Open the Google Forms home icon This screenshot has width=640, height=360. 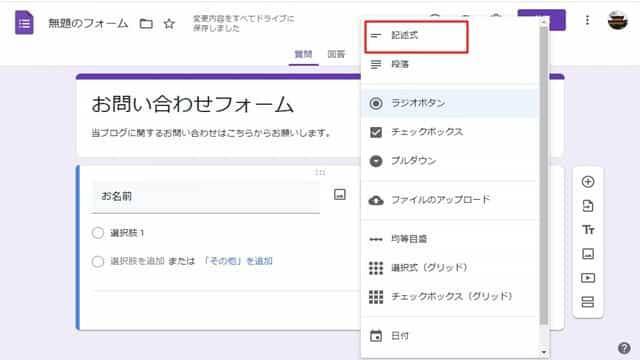pyautogui.click(x=24, y=23)
